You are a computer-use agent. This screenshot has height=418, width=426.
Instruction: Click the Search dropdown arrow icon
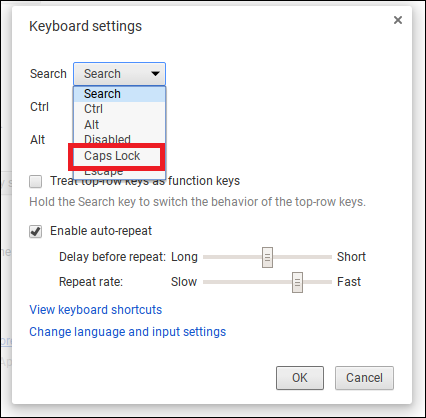tap(155, 74)
